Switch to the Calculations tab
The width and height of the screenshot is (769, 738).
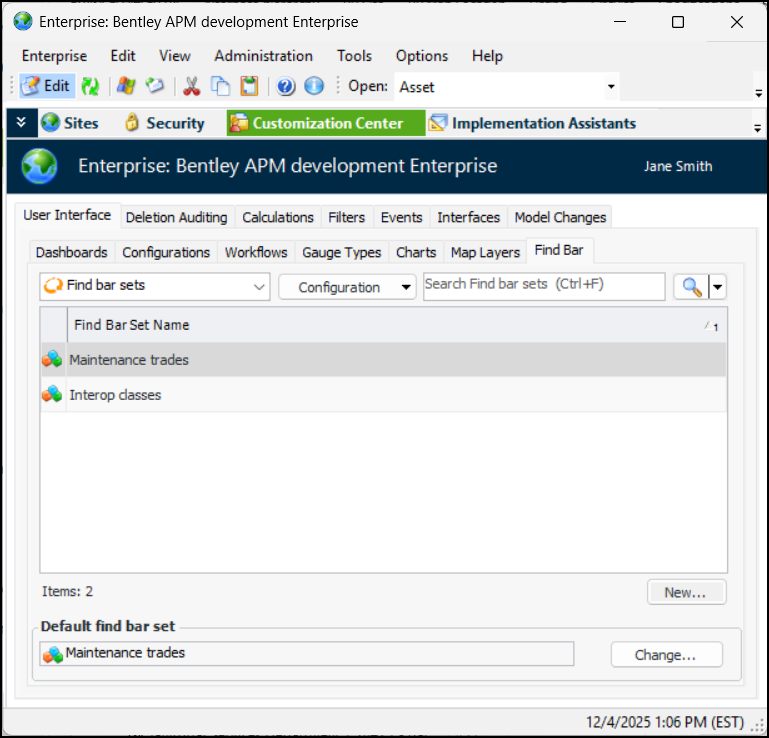278,217
